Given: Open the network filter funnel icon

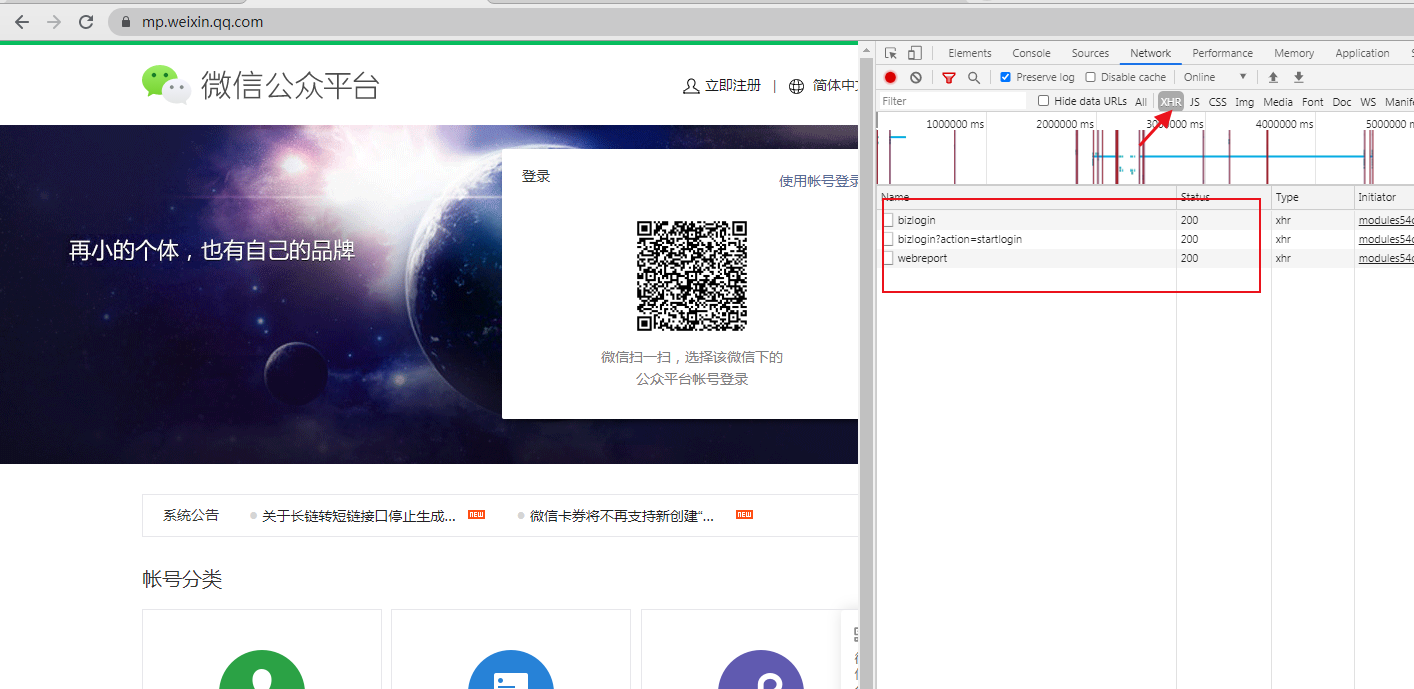Looking at the screenshot, I should (x=948, y=77).
